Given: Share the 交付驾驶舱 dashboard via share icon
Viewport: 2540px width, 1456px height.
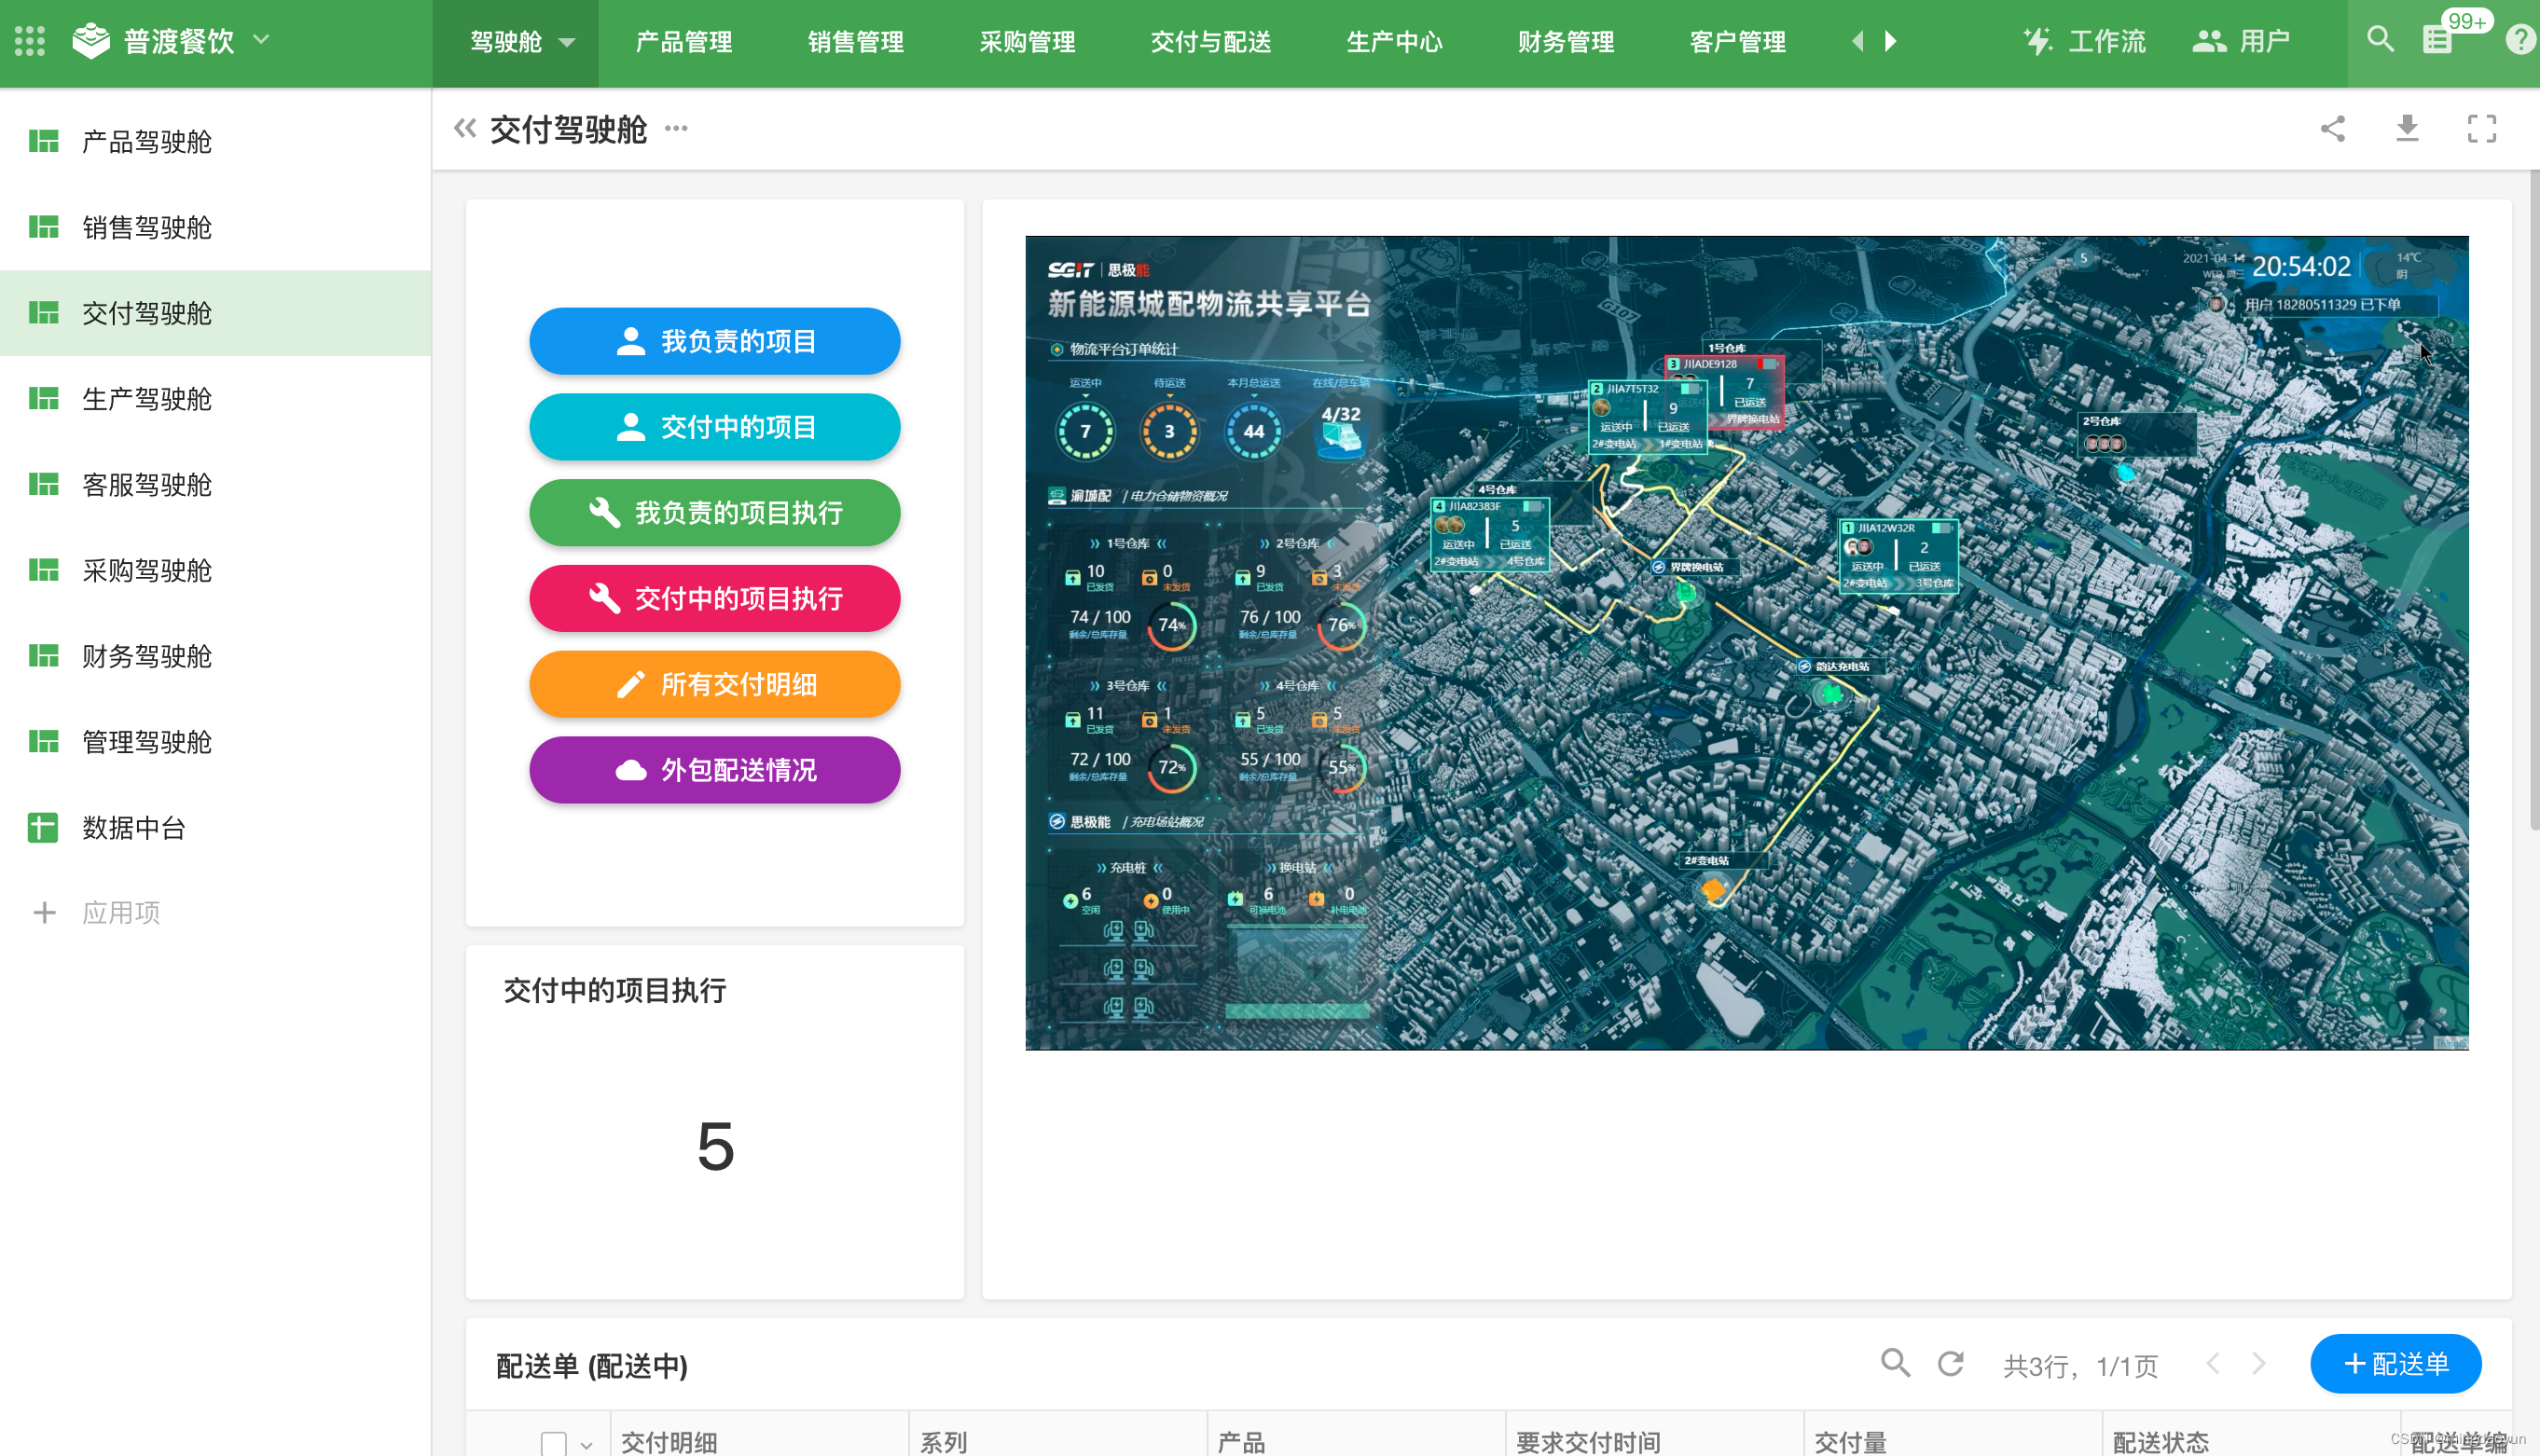Looking at the screenshot, I should [x=2332, y=128].
